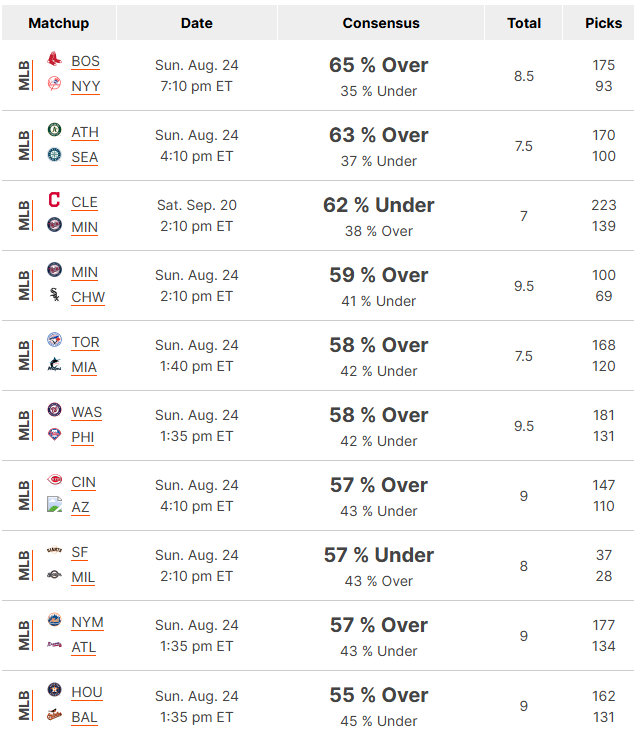Open the MIA team link
The height and width of the screenshot is (748, 634).
(84, 368)
